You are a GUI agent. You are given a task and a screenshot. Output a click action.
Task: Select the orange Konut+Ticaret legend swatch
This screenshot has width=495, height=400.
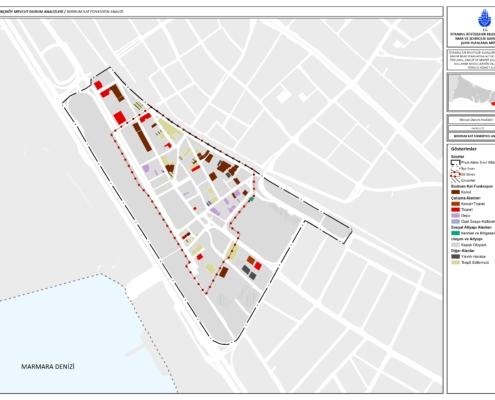click(455, 204)
